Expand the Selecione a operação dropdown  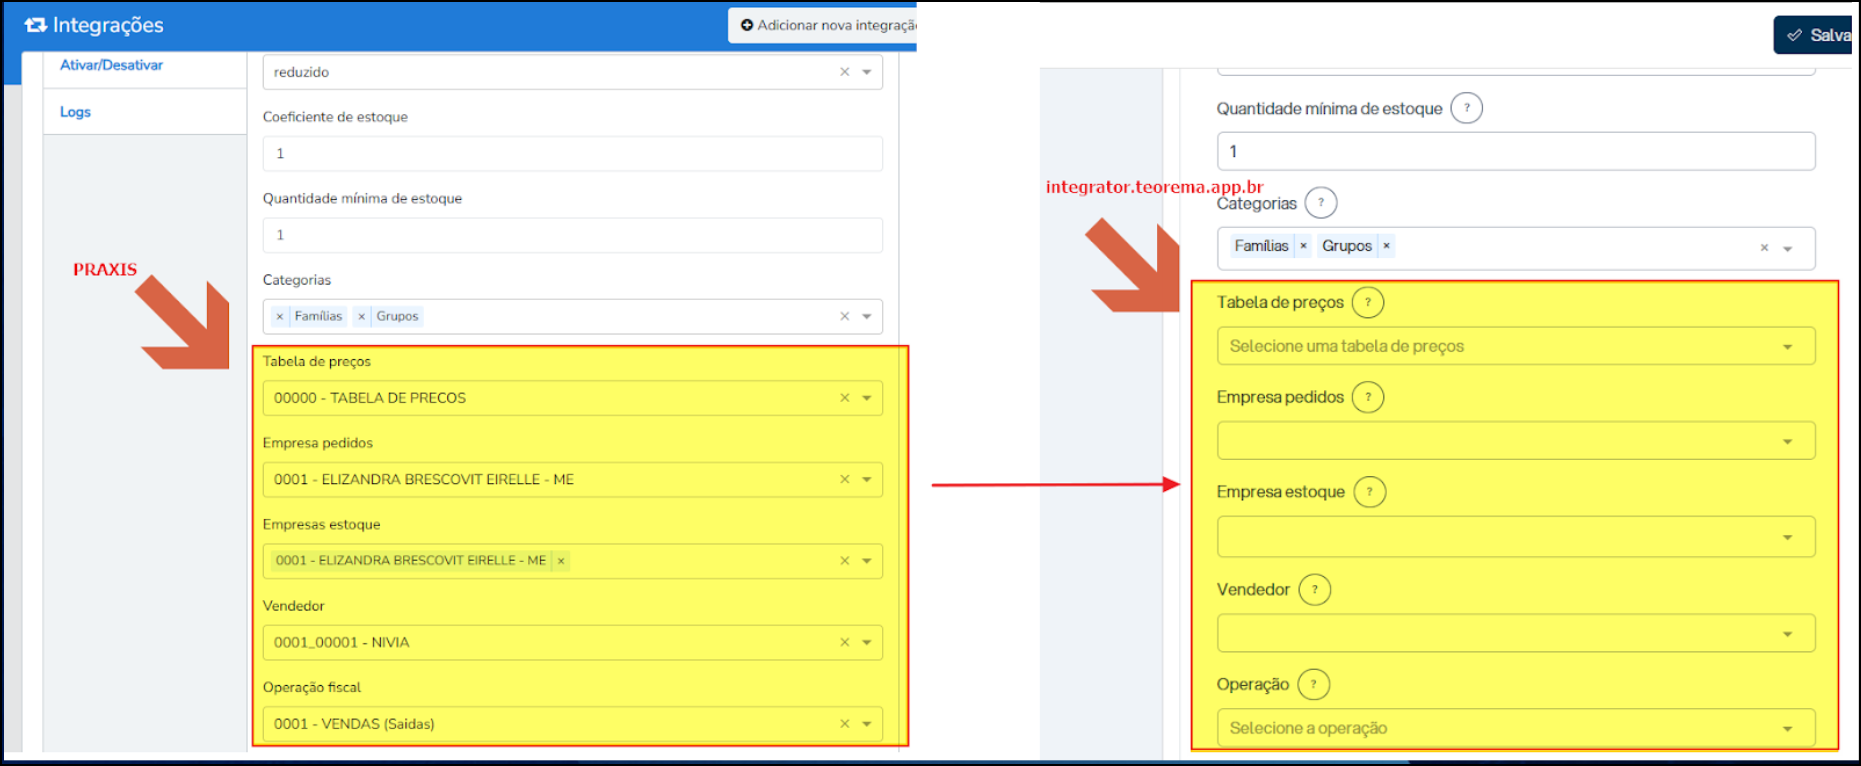point(1787,729)
